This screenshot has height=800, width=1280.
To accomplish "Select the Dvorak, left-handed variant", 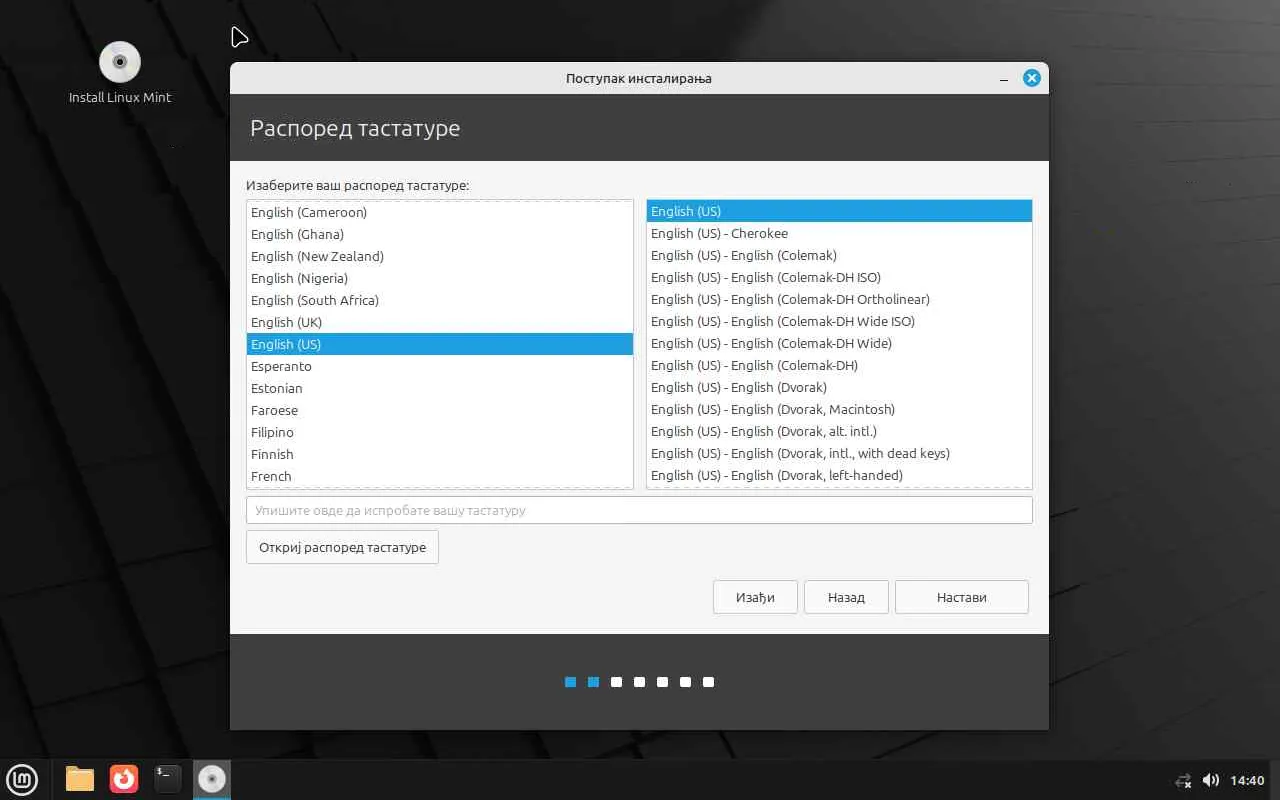I will 839,475.
